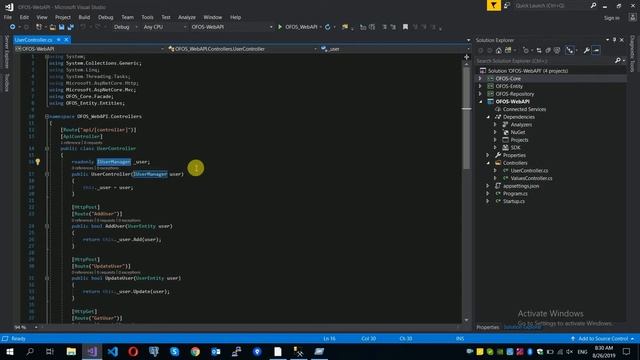Click the Save file toolbar icon
The width and height of the screenshot is (640, 360).
62,27
